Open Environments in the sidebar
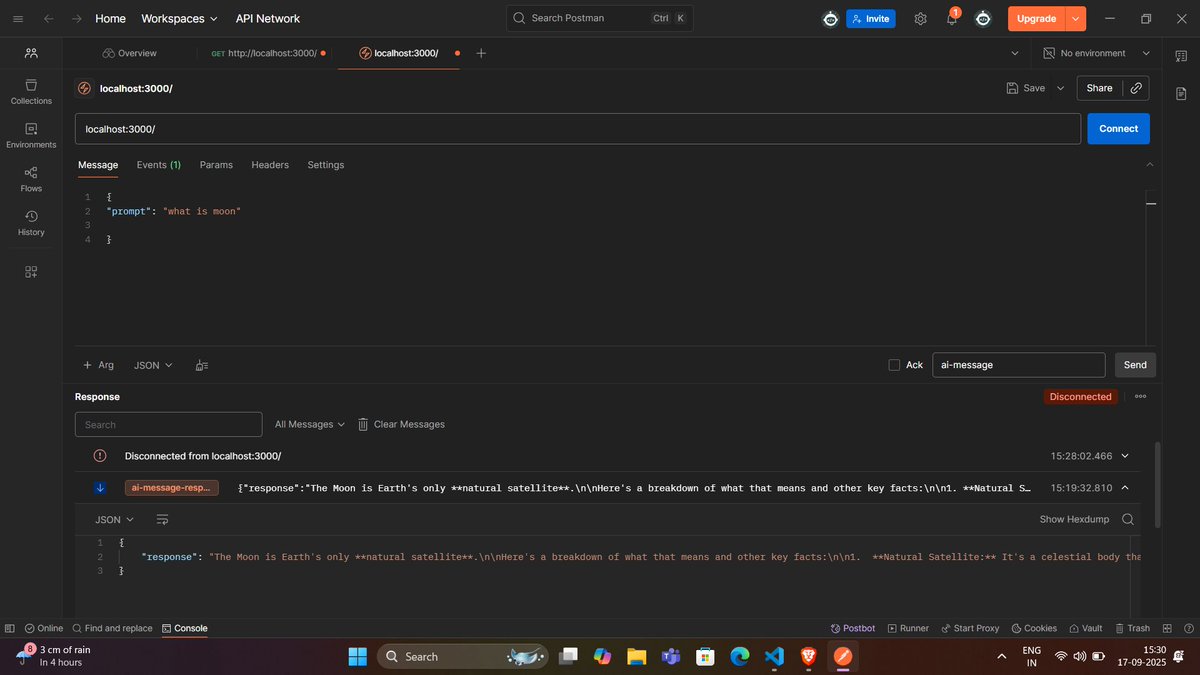The image size is (1200, 675). (x=31, y=136)
